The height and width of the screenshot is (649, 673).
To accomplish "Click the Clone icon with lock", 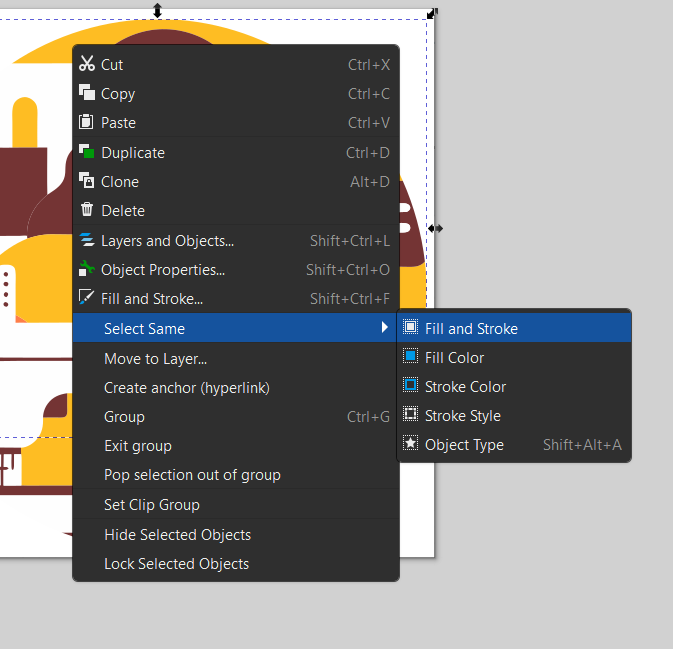I will click(87, 180).
